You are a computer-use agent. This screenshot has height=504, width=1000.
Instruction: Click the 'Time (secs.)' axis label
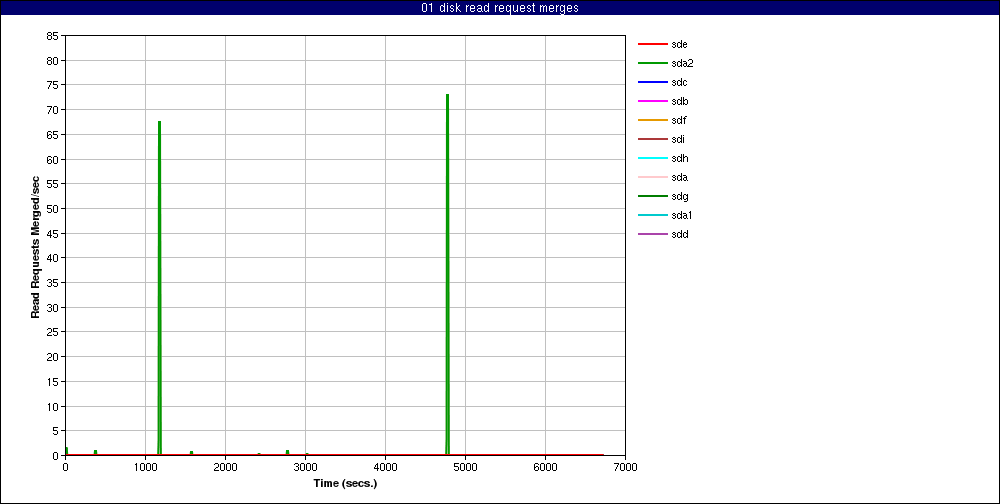[345, 484]
